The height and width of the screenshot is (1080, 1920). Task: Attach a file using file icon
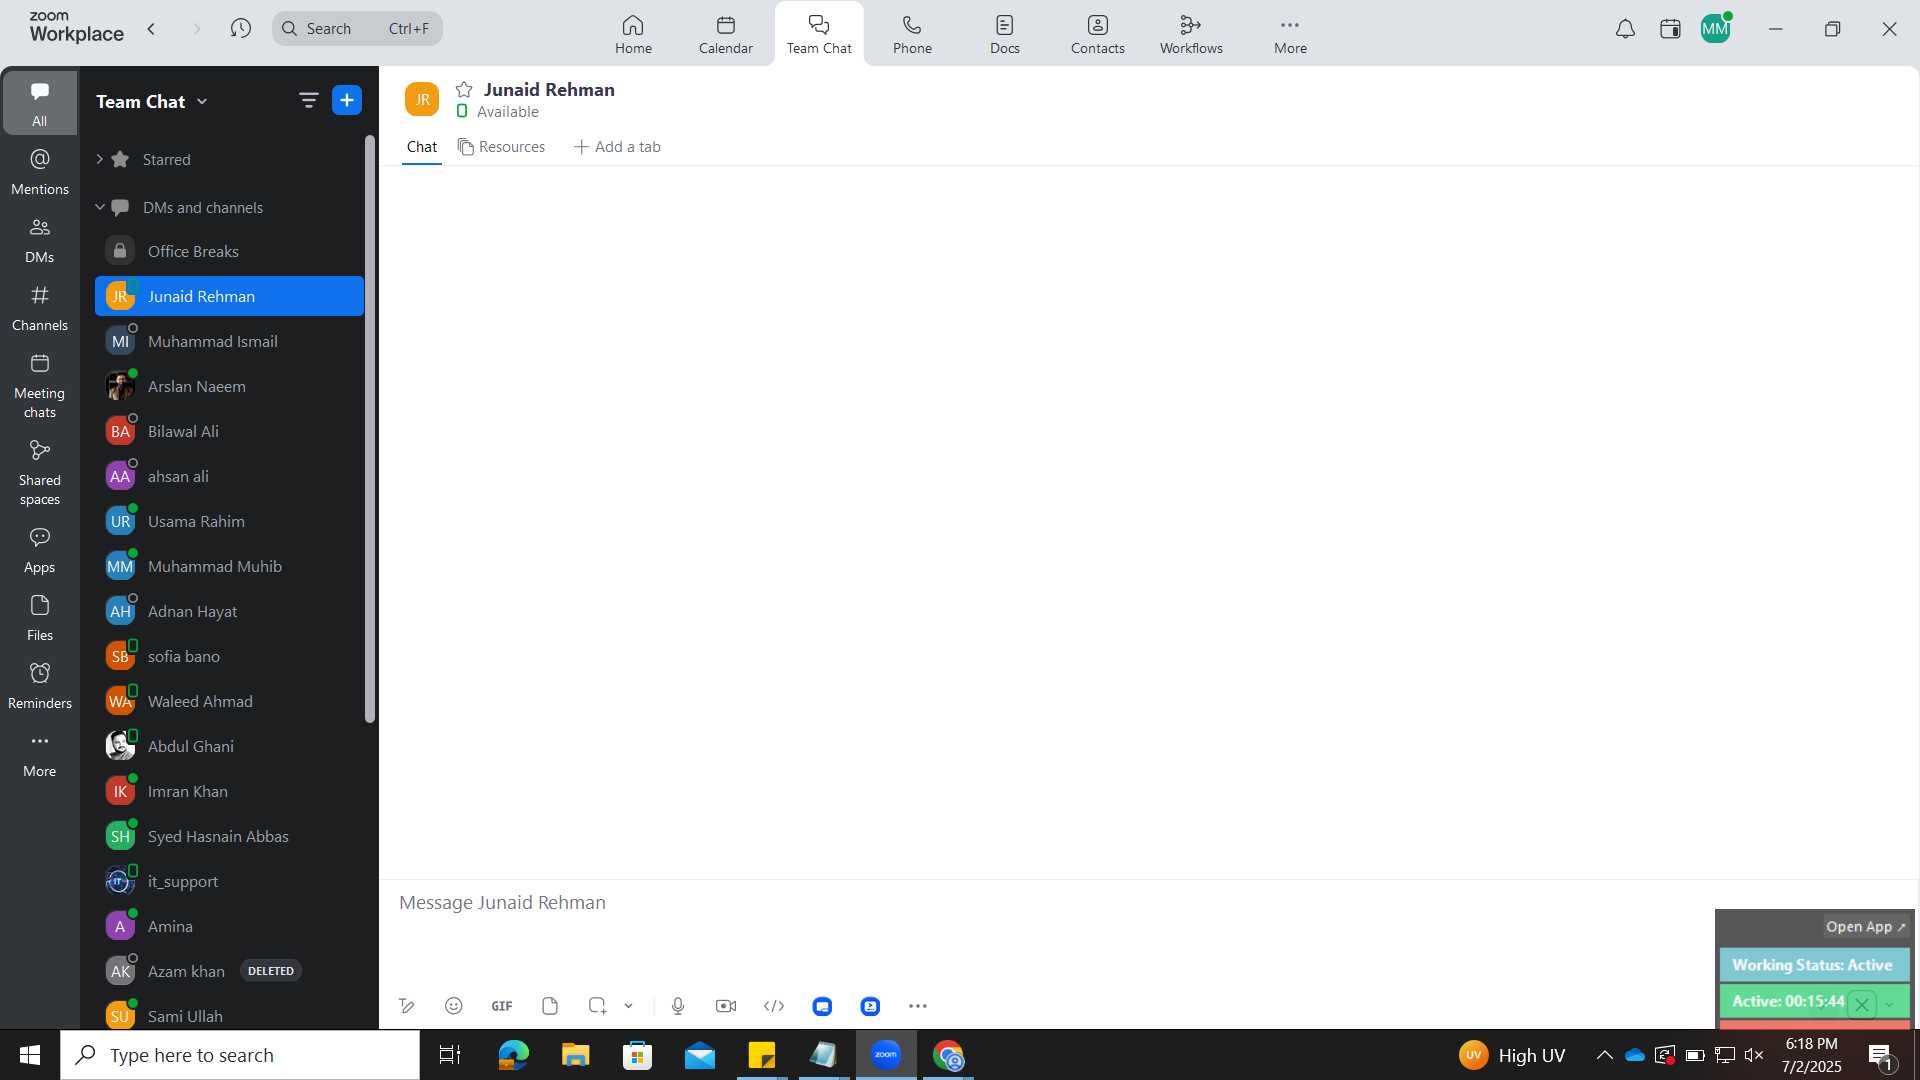point(550,1006)
